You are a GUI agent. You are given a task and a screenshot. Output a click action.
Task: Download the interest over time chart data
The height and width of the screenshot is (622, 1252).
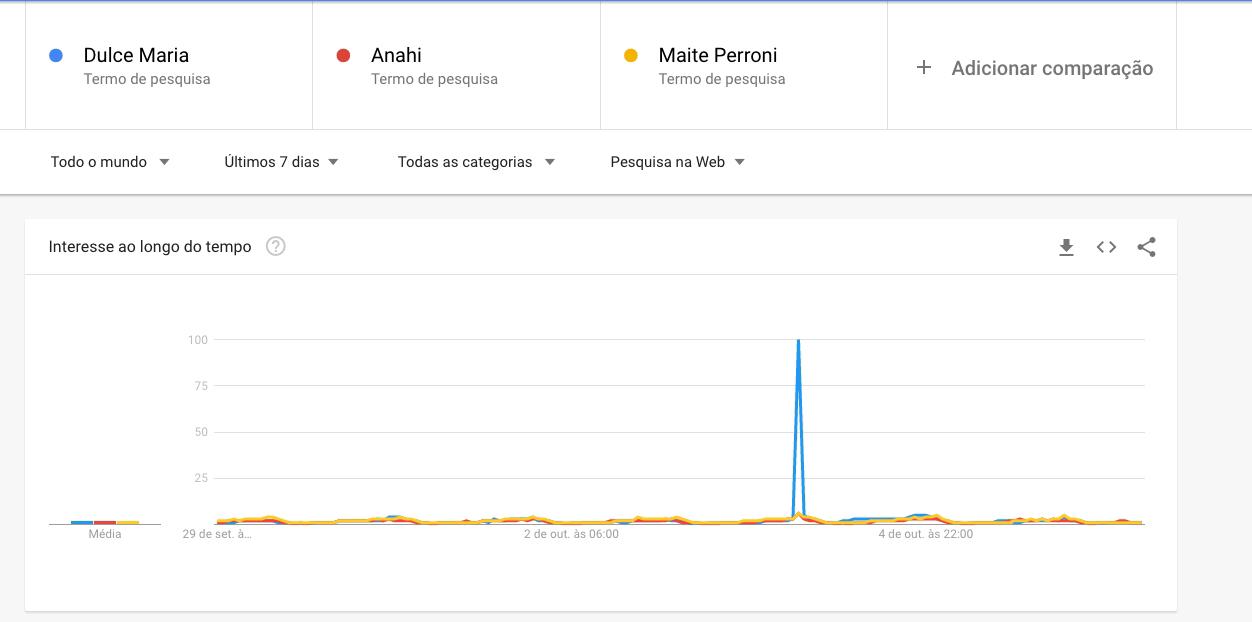pyautogui.click(x=1066, y=247)
